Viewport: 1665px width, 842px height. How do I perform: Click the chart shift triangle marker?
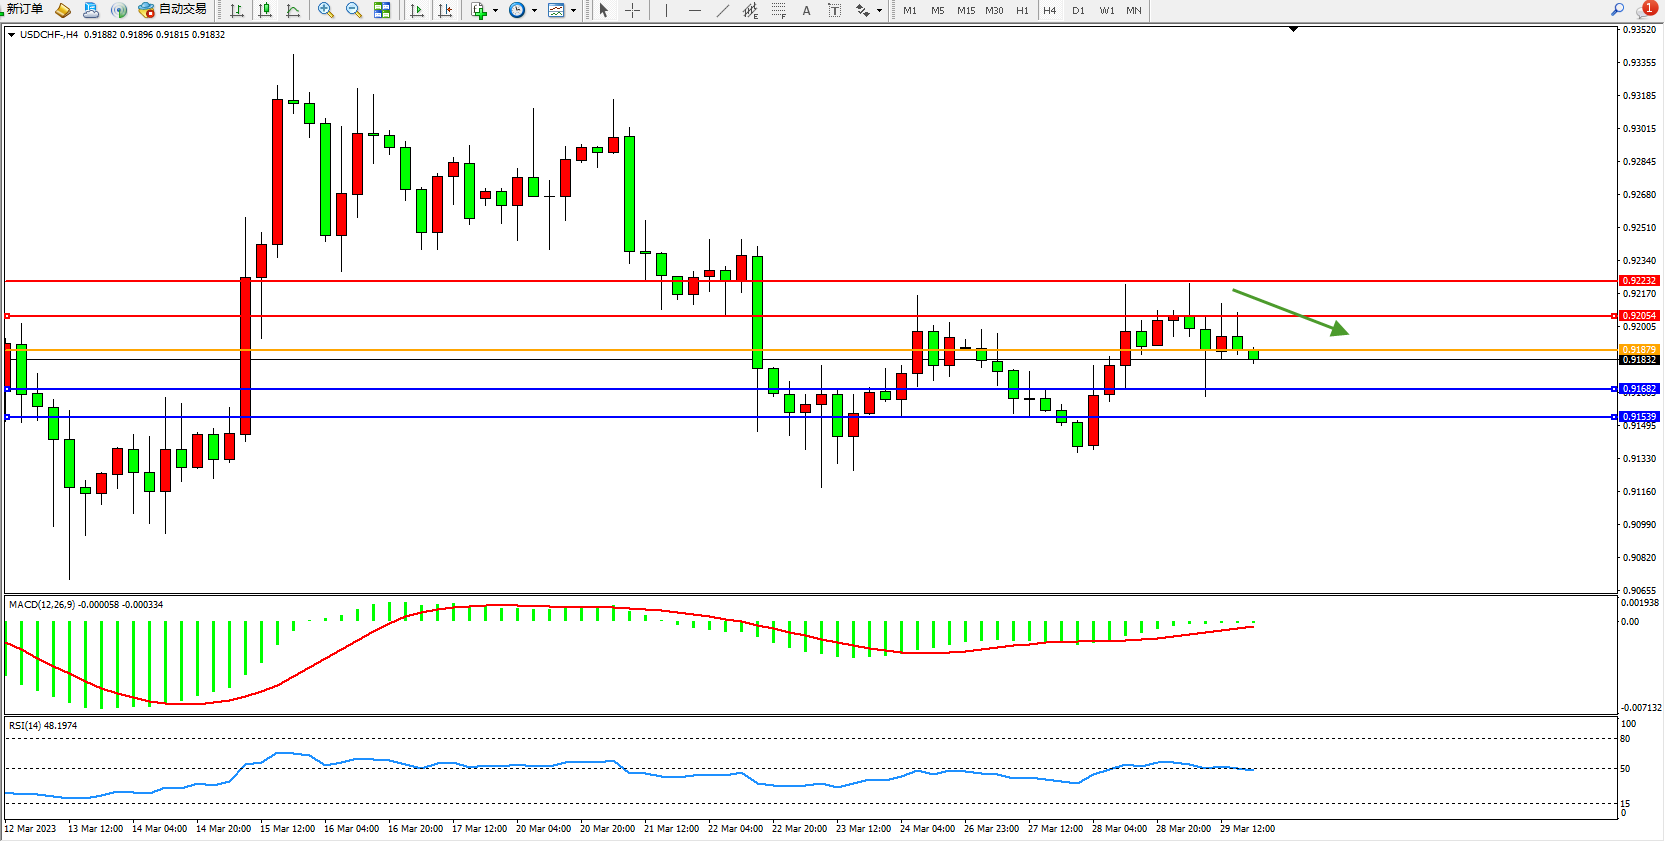tap(1293, 30)
